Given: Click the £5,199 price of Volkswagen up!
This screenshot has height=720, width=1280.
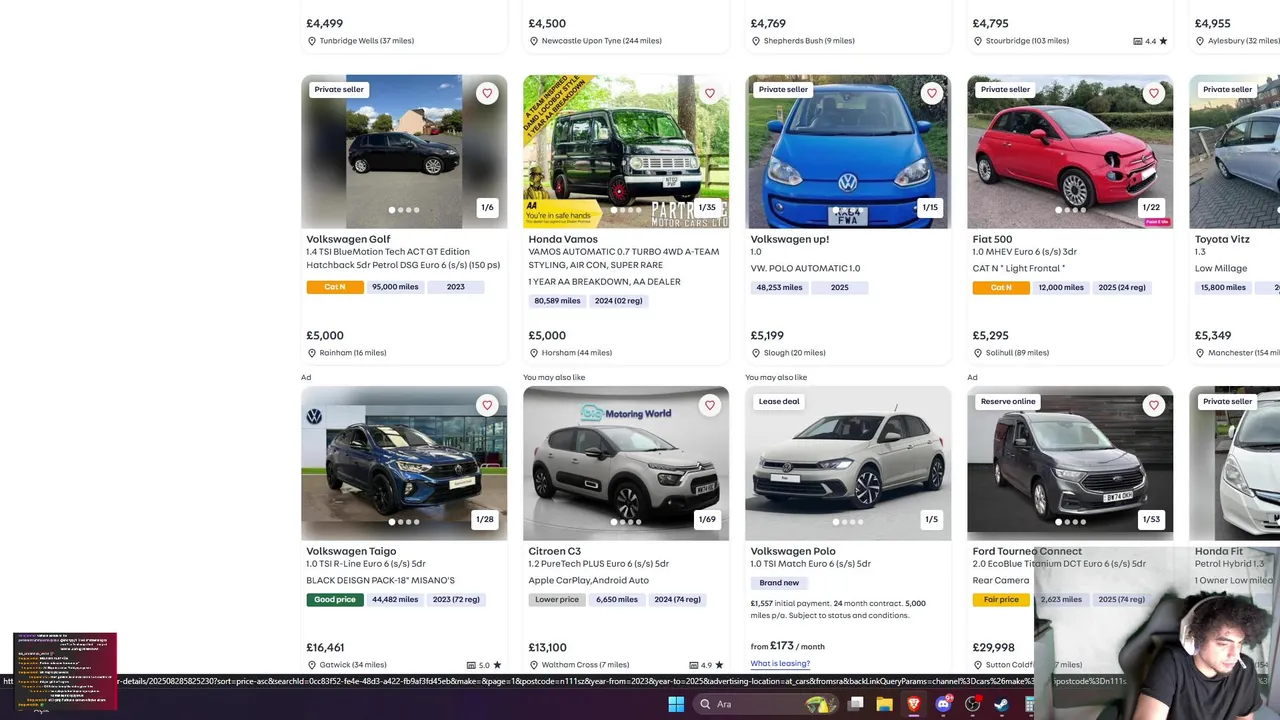Looking at the screenshot, I should pos(767,336).
